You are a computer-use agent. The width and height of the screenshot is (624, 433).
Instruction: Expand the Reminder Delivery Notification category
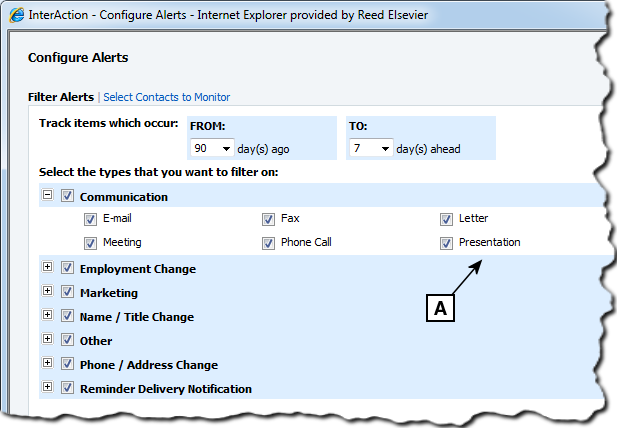[47, 386]
